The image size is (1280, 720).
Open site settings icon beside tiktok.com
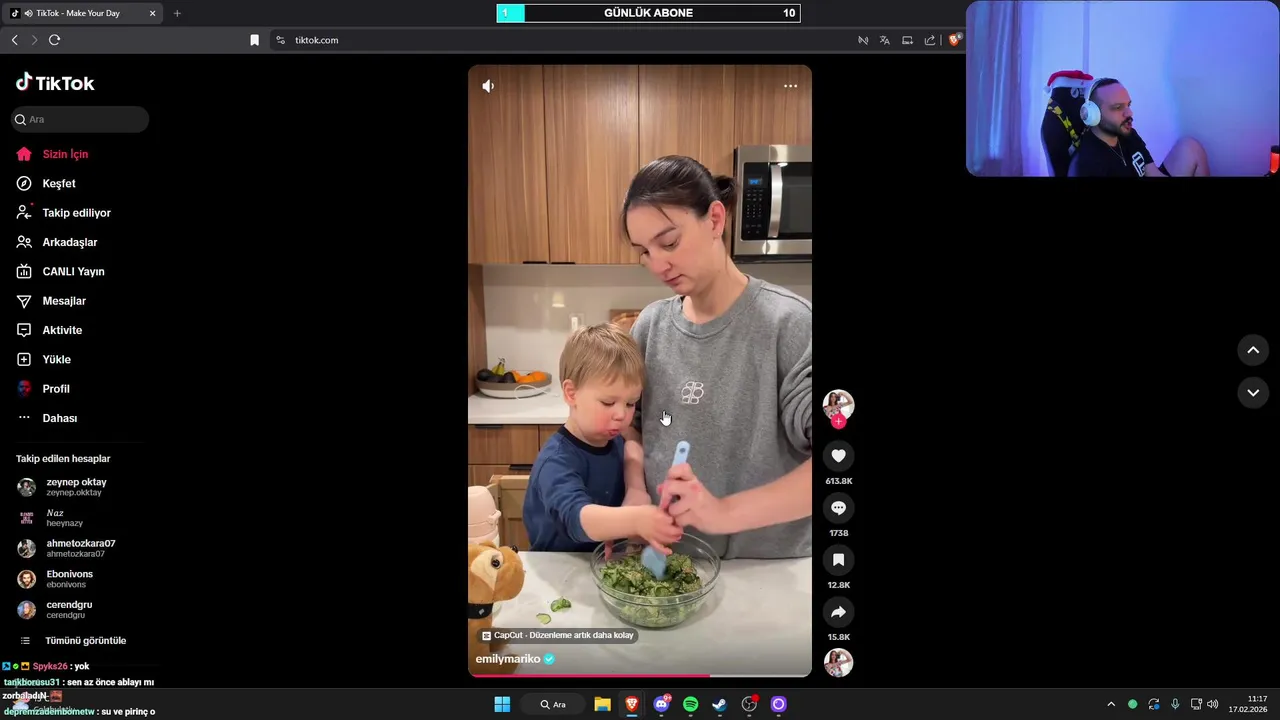(280, 40)
